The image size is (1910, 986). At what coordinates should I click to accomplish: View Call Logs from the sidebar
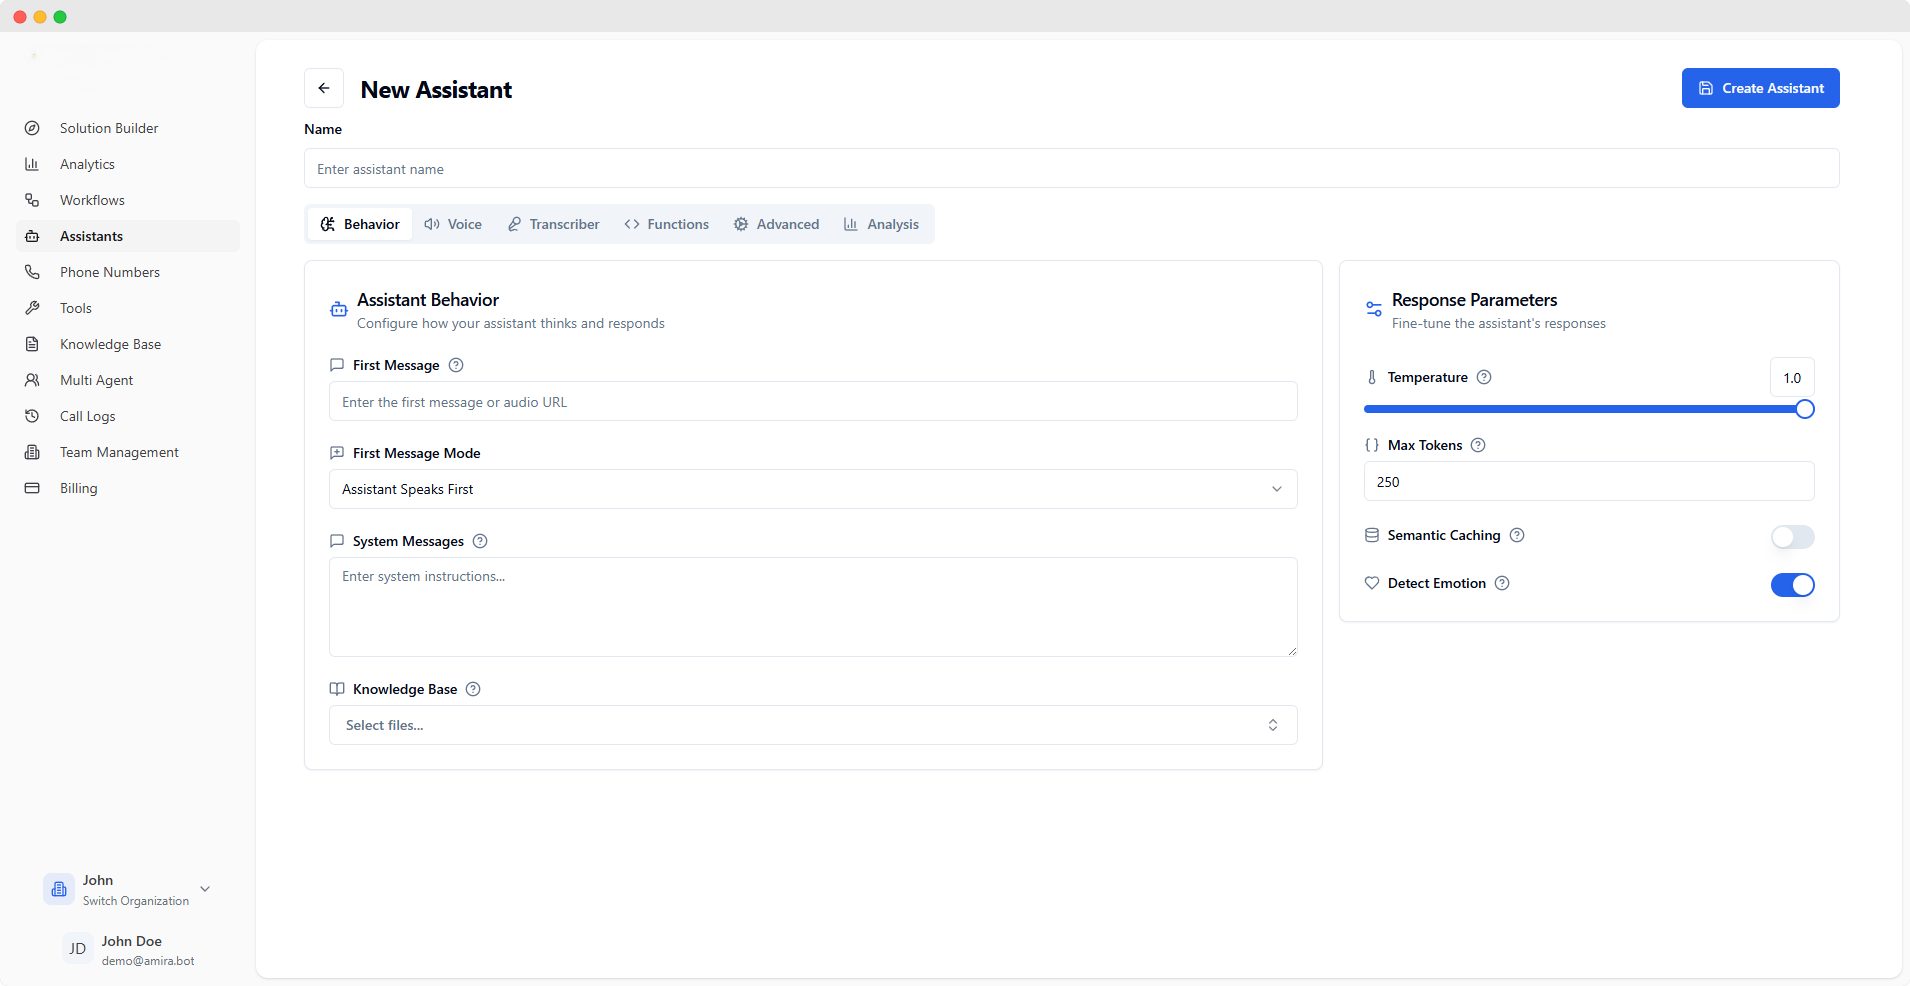86,416
